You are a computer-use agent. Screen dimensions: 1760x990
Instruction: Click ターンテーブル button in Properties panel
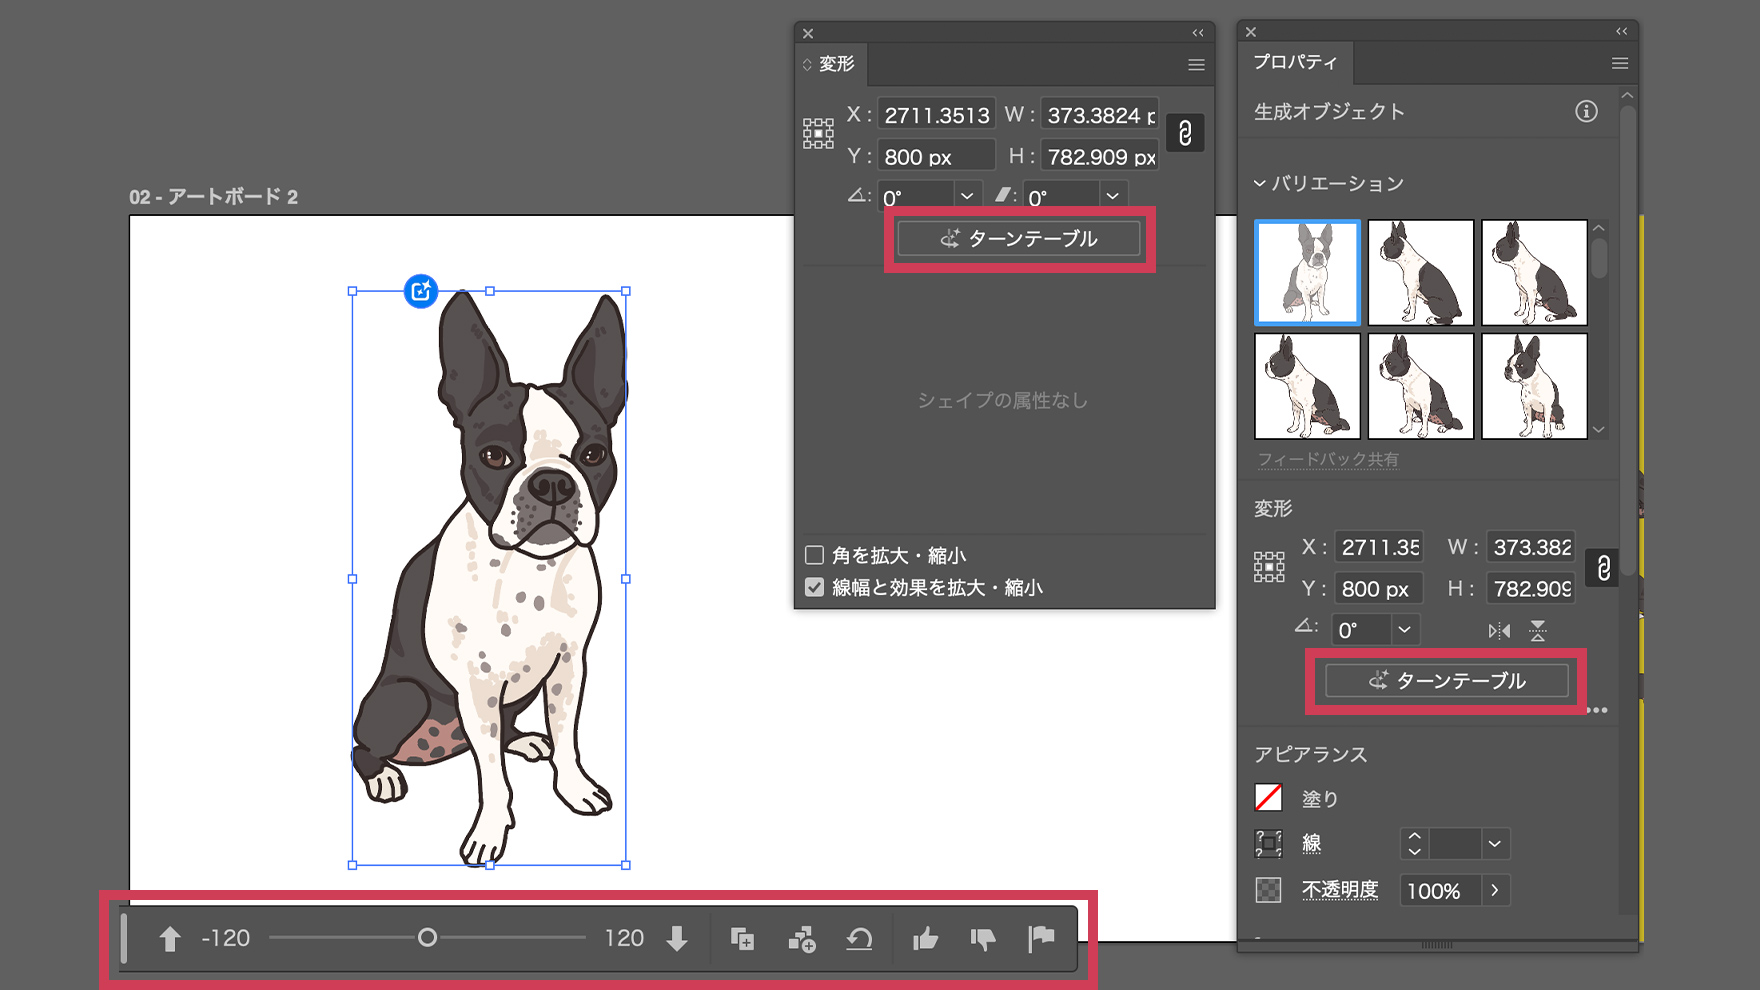tap(1446, 681)
